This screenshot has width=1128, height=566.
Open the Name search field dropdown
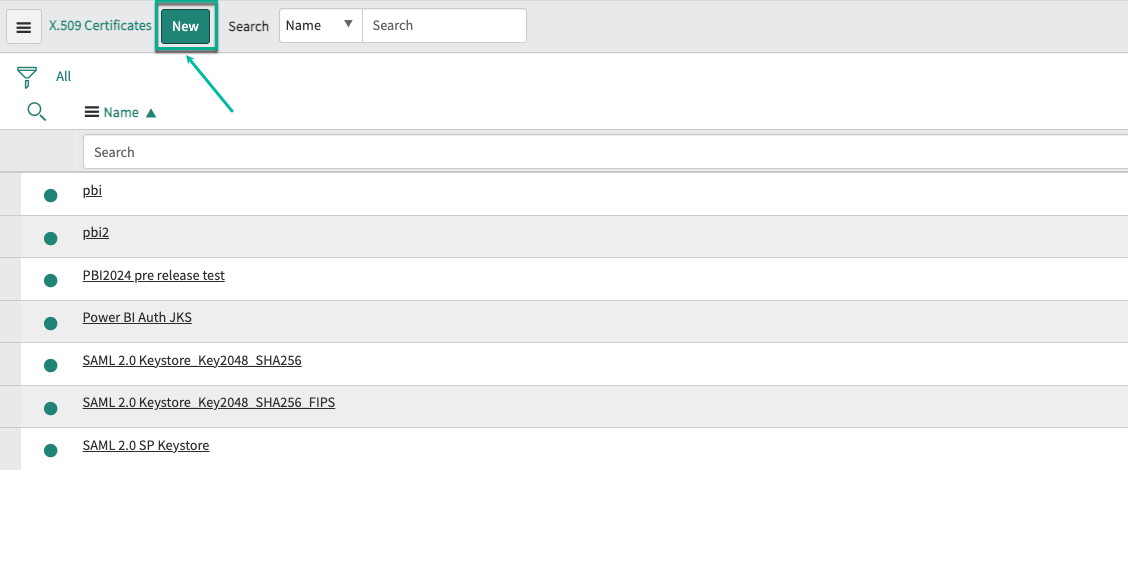tap(320, 26)
